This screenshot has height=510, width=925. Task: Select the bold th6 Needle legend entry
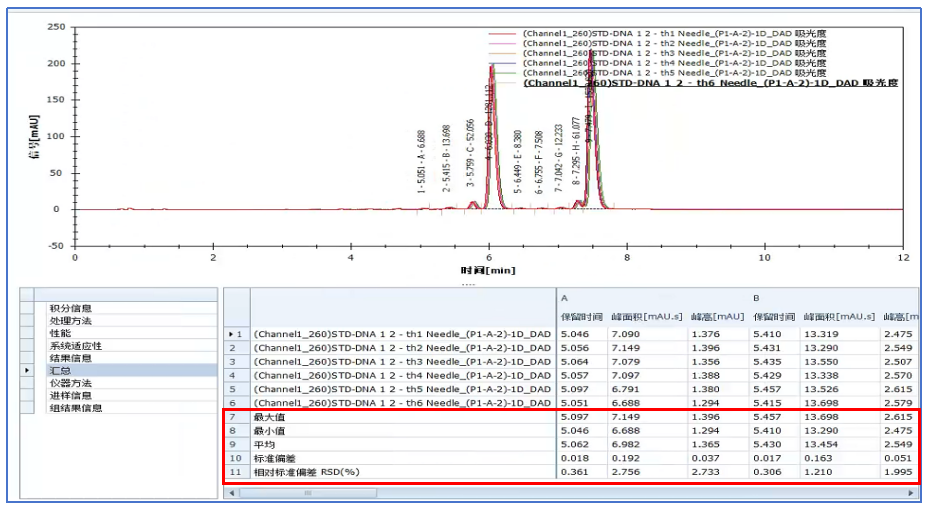[x=708, y=84]
